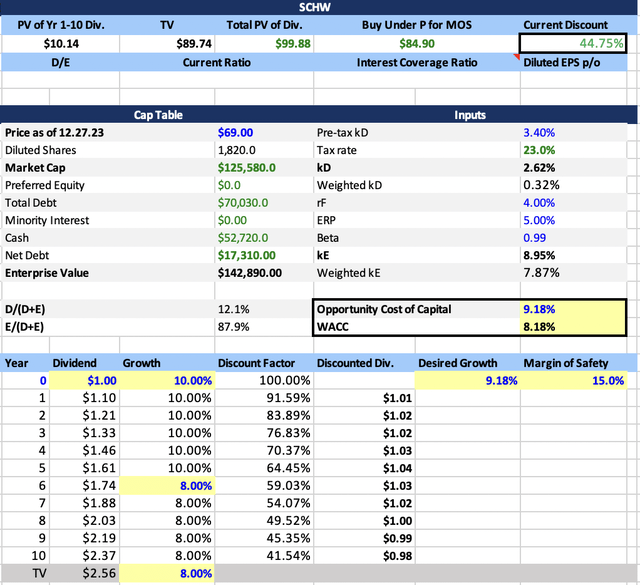Select the Market Cap value $125,580.0

264,168
